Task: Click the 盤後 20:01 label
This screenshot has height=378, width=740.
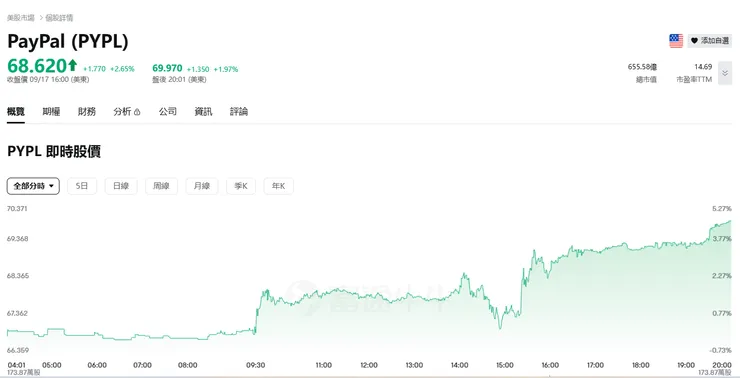Action: [x=179, y=80]
